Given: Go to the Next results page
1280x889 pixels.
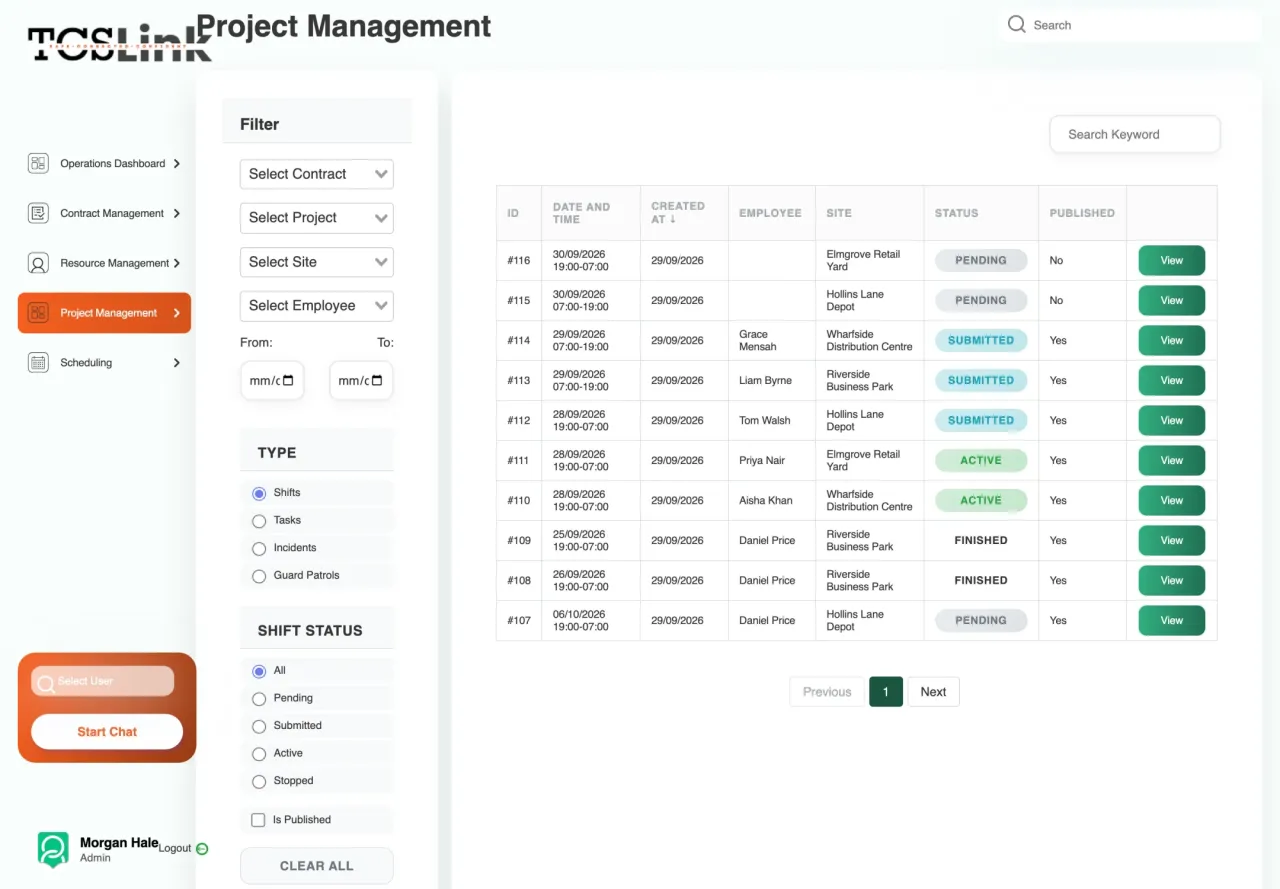Looking at the screenshot, I should point(933,692).
